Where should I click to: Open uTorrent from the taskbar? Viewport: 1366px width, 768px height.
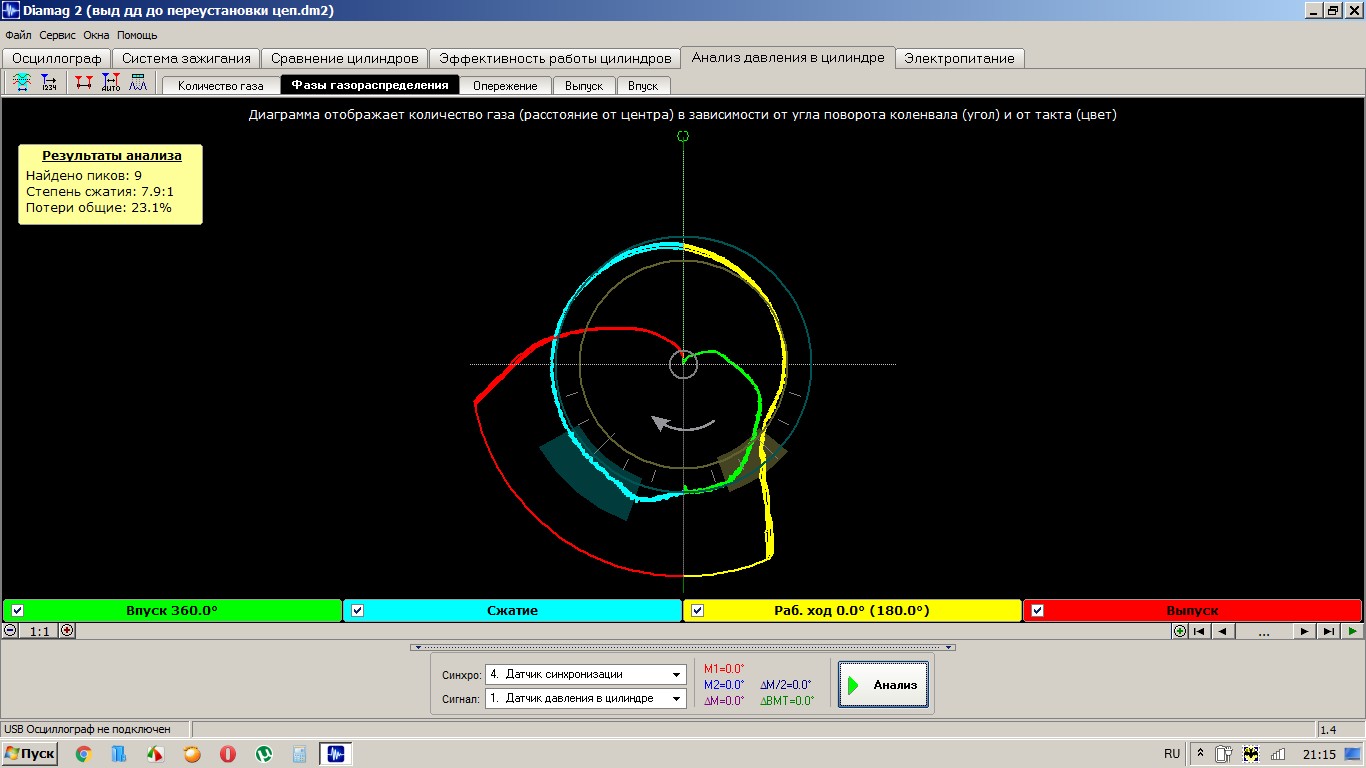click(x=264, y=754)
